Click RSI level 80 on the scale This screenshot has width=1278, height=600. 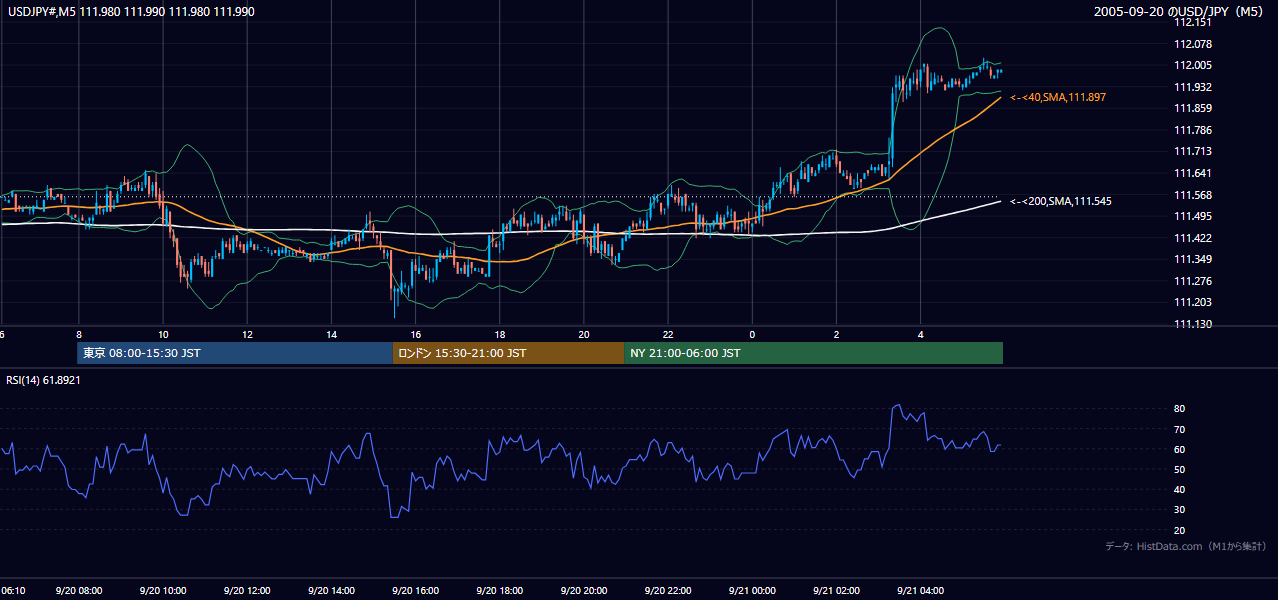coord(1180,409)
